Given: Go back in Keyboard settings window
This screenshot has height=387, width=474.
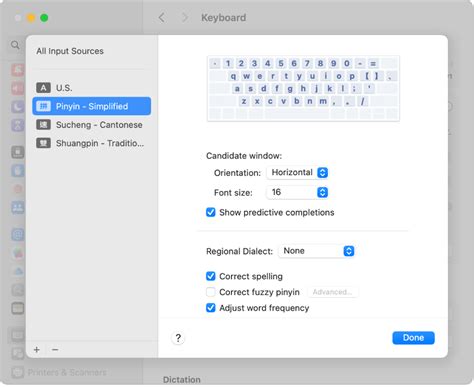Looking at the screenshot, I should point(162,18).
